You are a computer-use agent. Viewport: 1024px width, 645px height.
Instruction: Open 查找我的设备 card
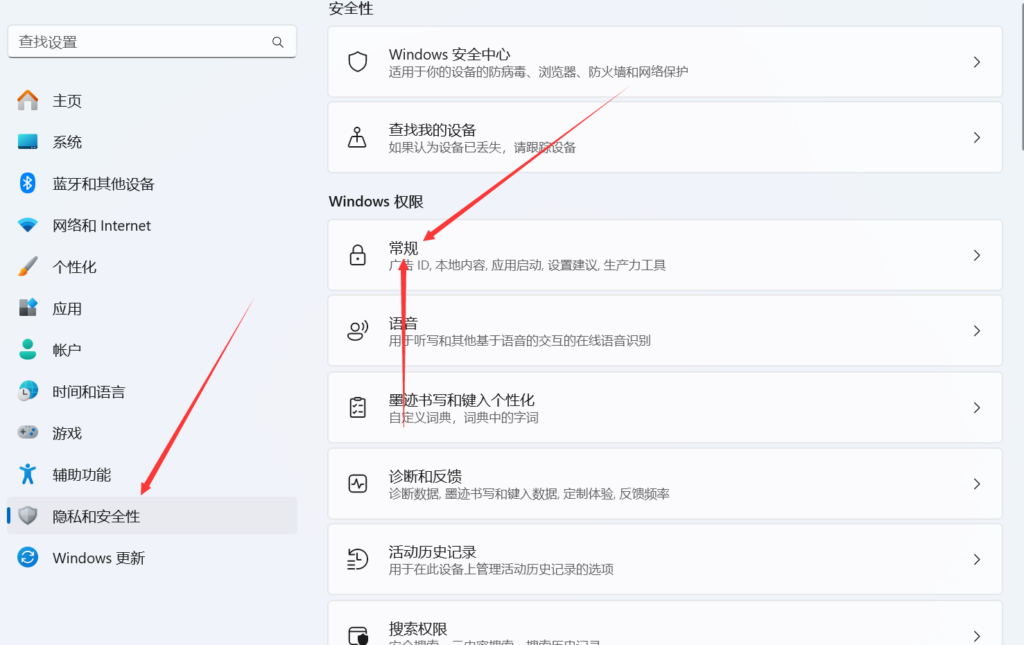click(x=665, y=138)
